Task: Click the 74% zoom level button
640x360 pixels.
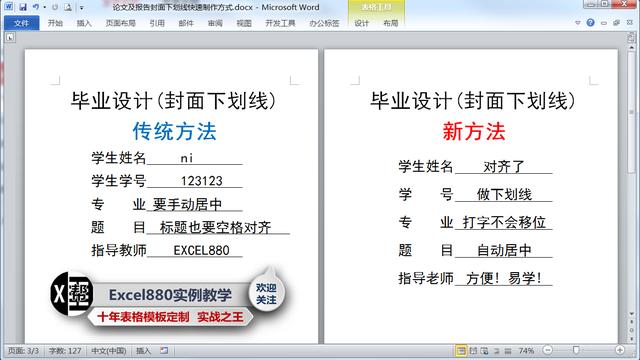Action: coord(526,350)
